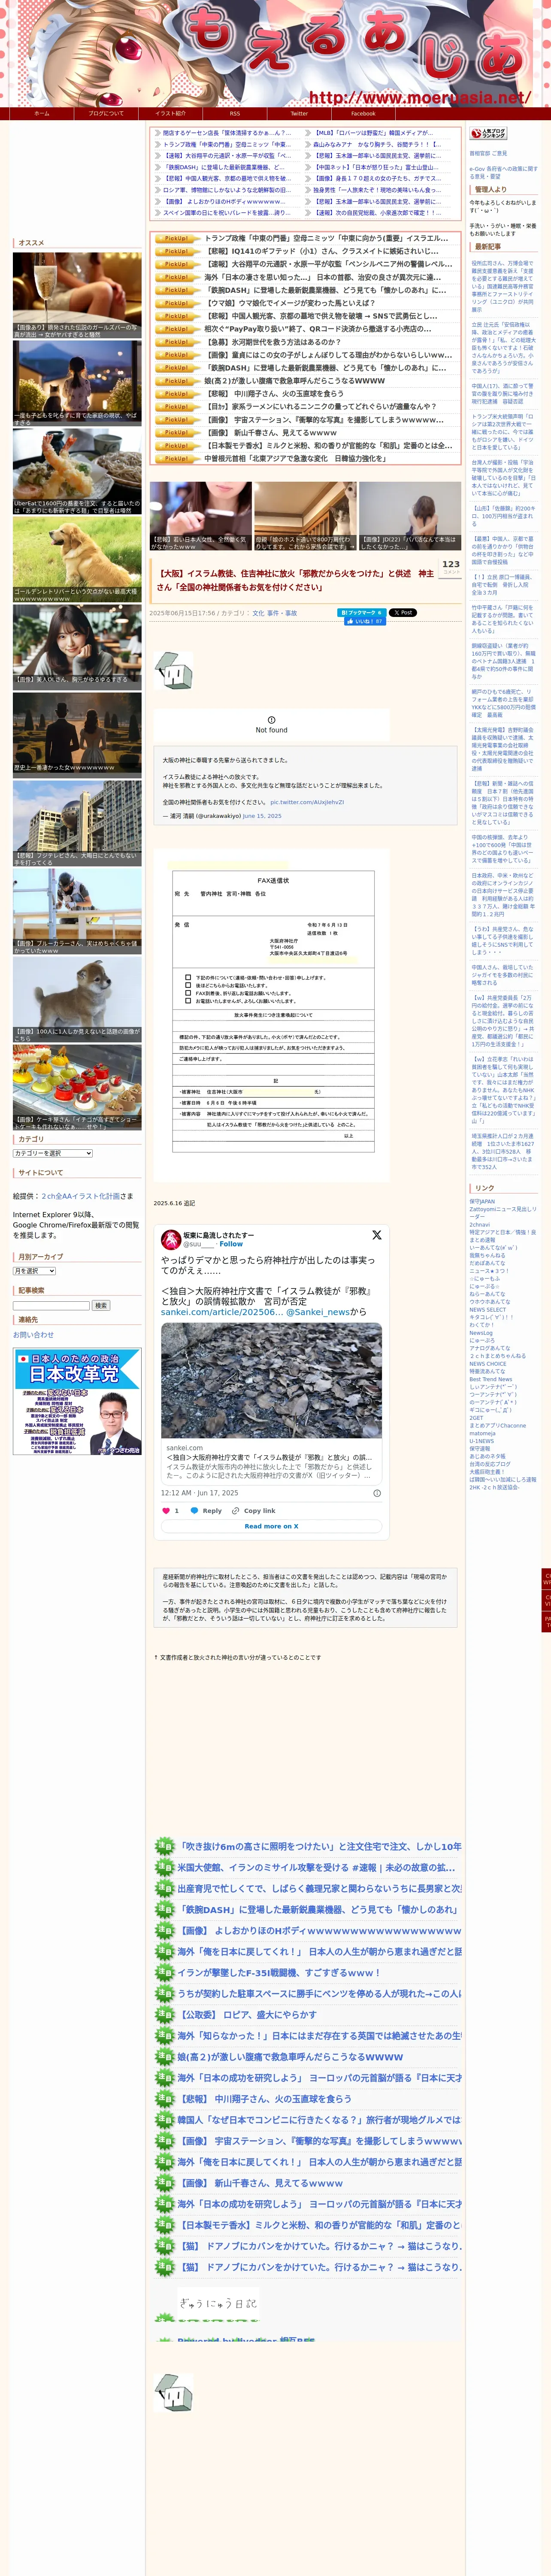The image size is (551, 2576).
Task: Click the June 15, 2025 tweet date link
Action: (262, 816)
